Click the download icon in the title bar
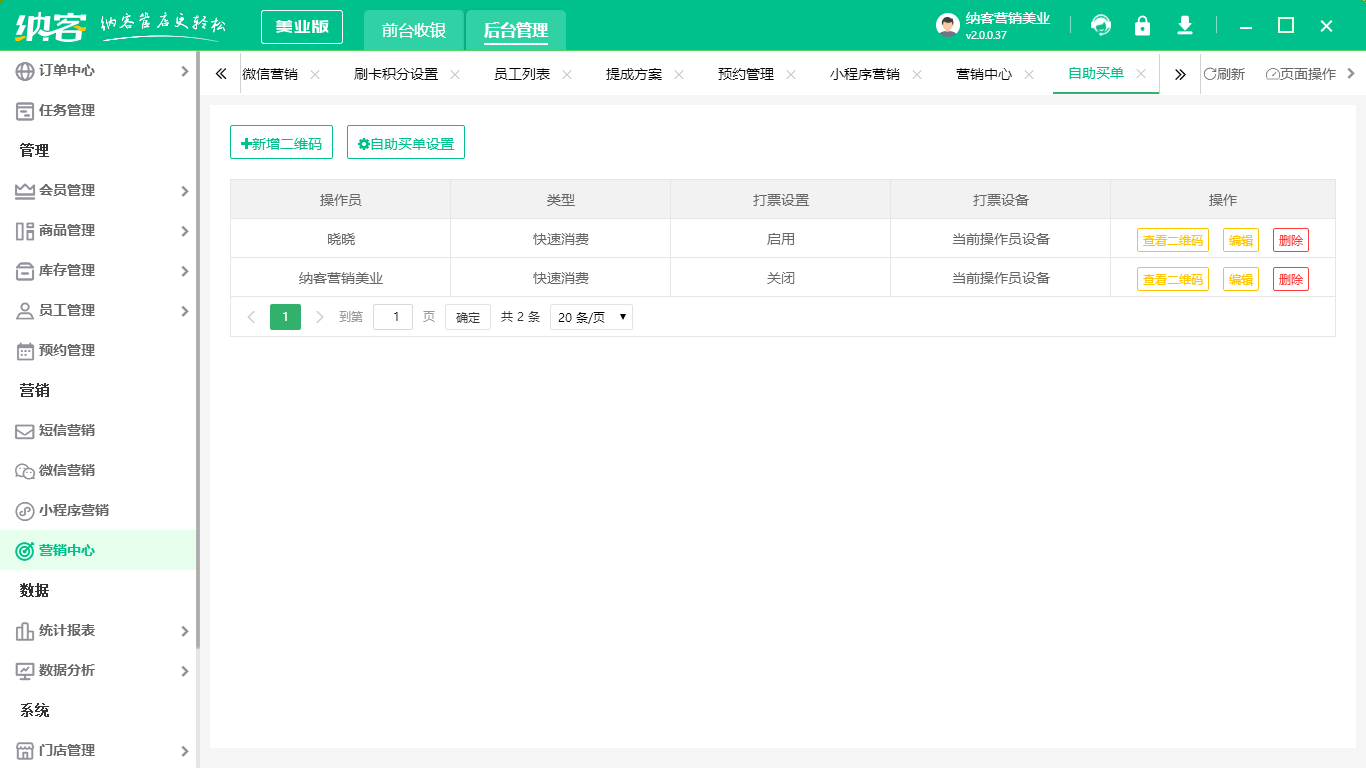 click(1184, 24)
